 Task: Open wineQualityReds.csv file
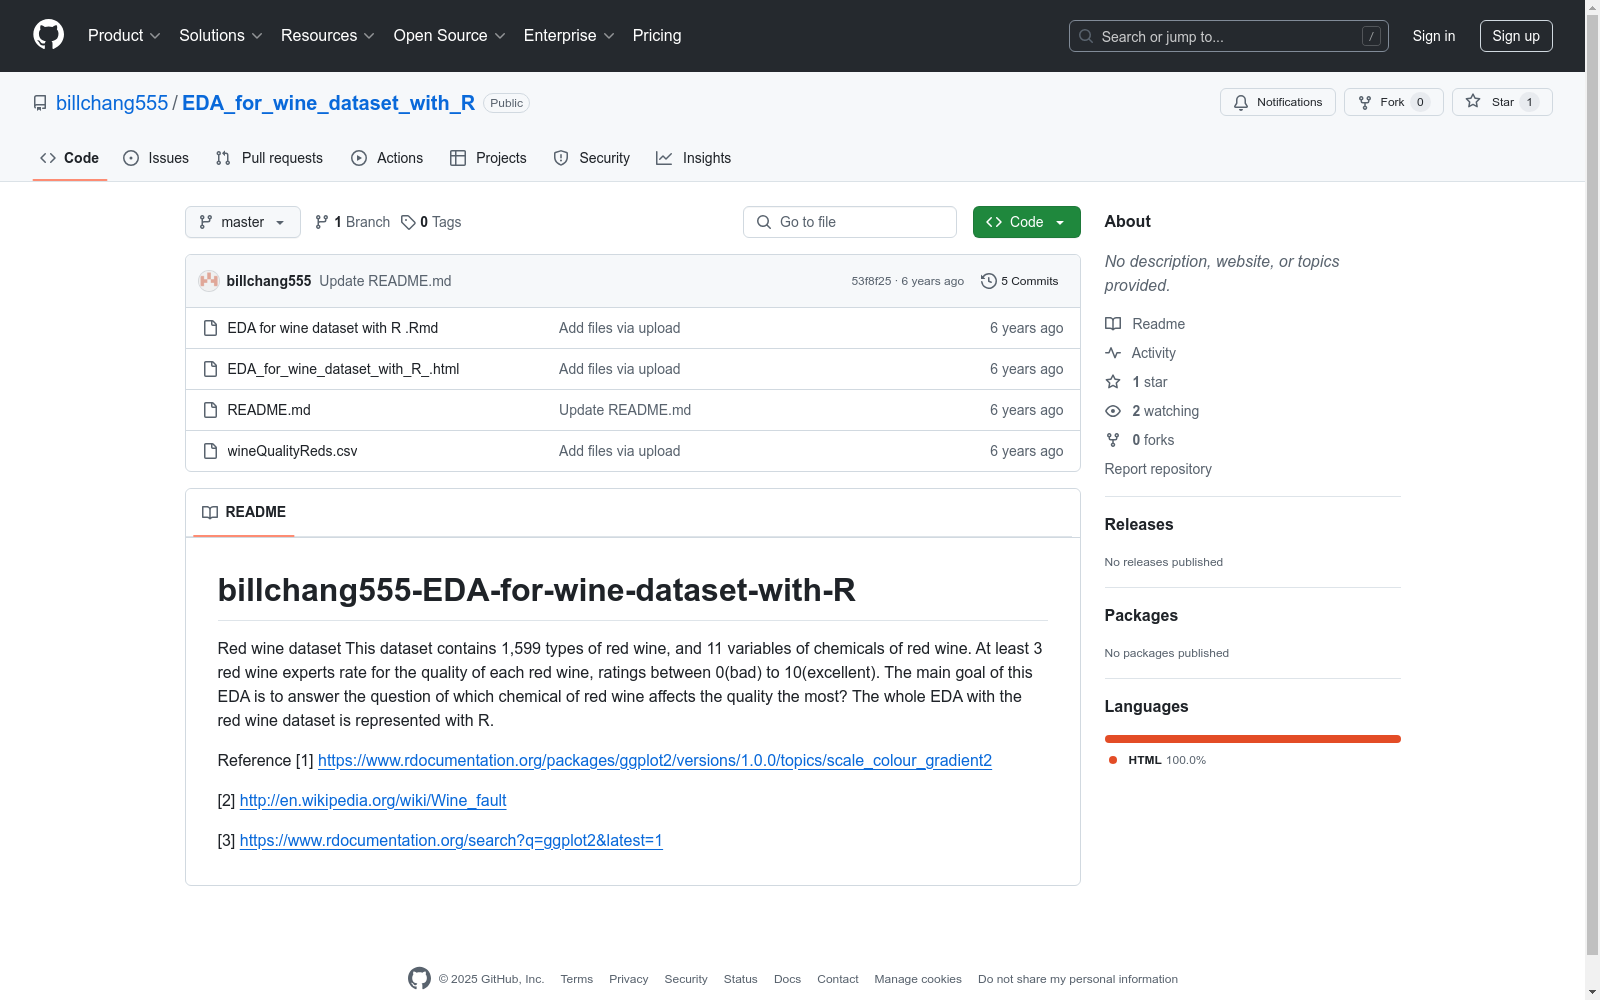(292, 451)
